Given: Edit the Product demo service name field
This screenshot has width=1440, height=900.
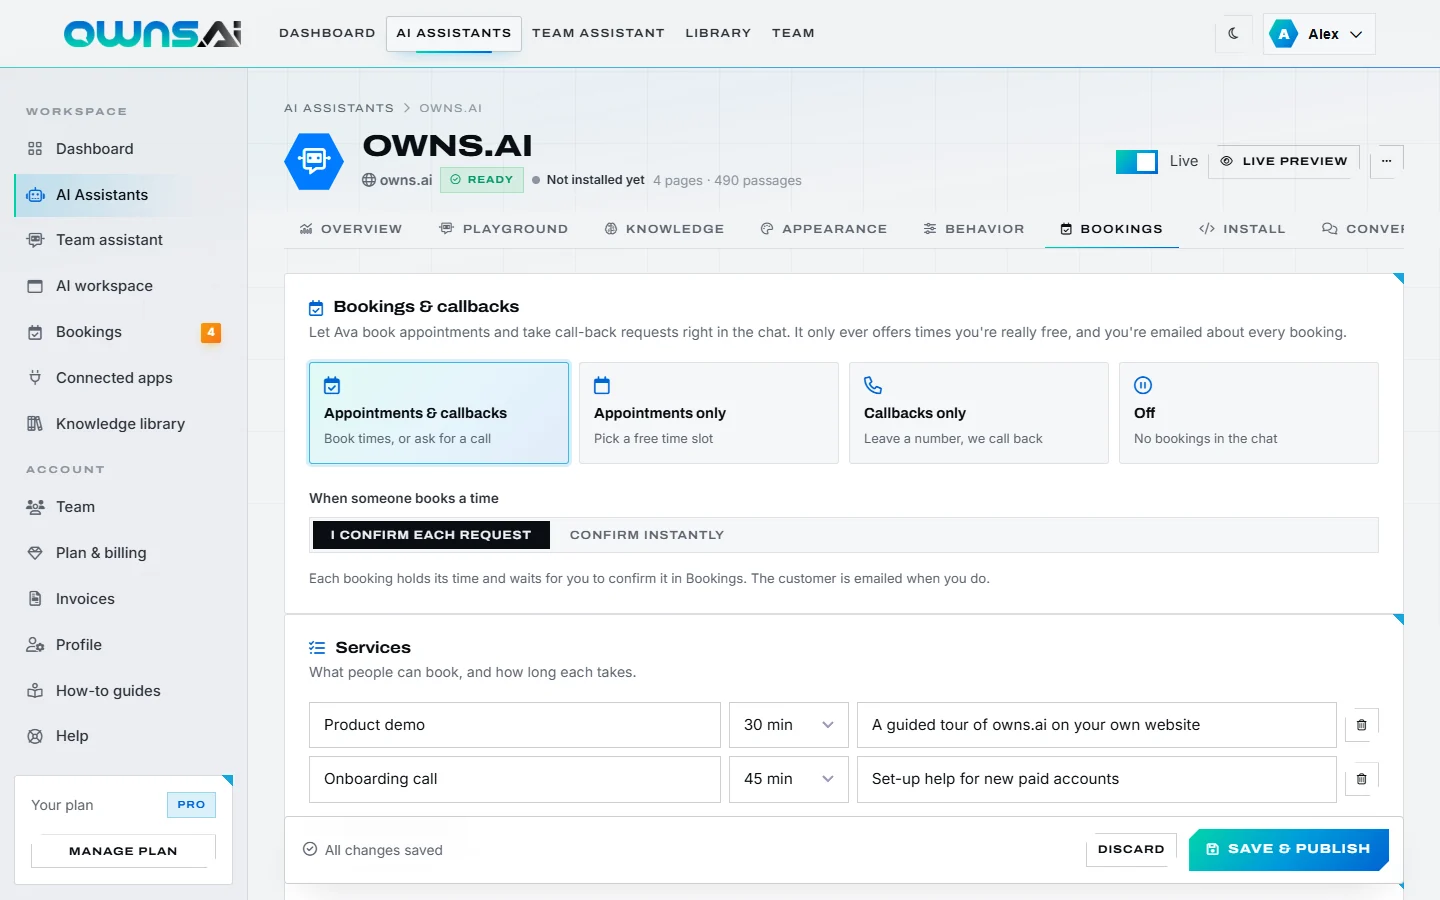Looking at the screenshot, I should (x=515, y=725).
